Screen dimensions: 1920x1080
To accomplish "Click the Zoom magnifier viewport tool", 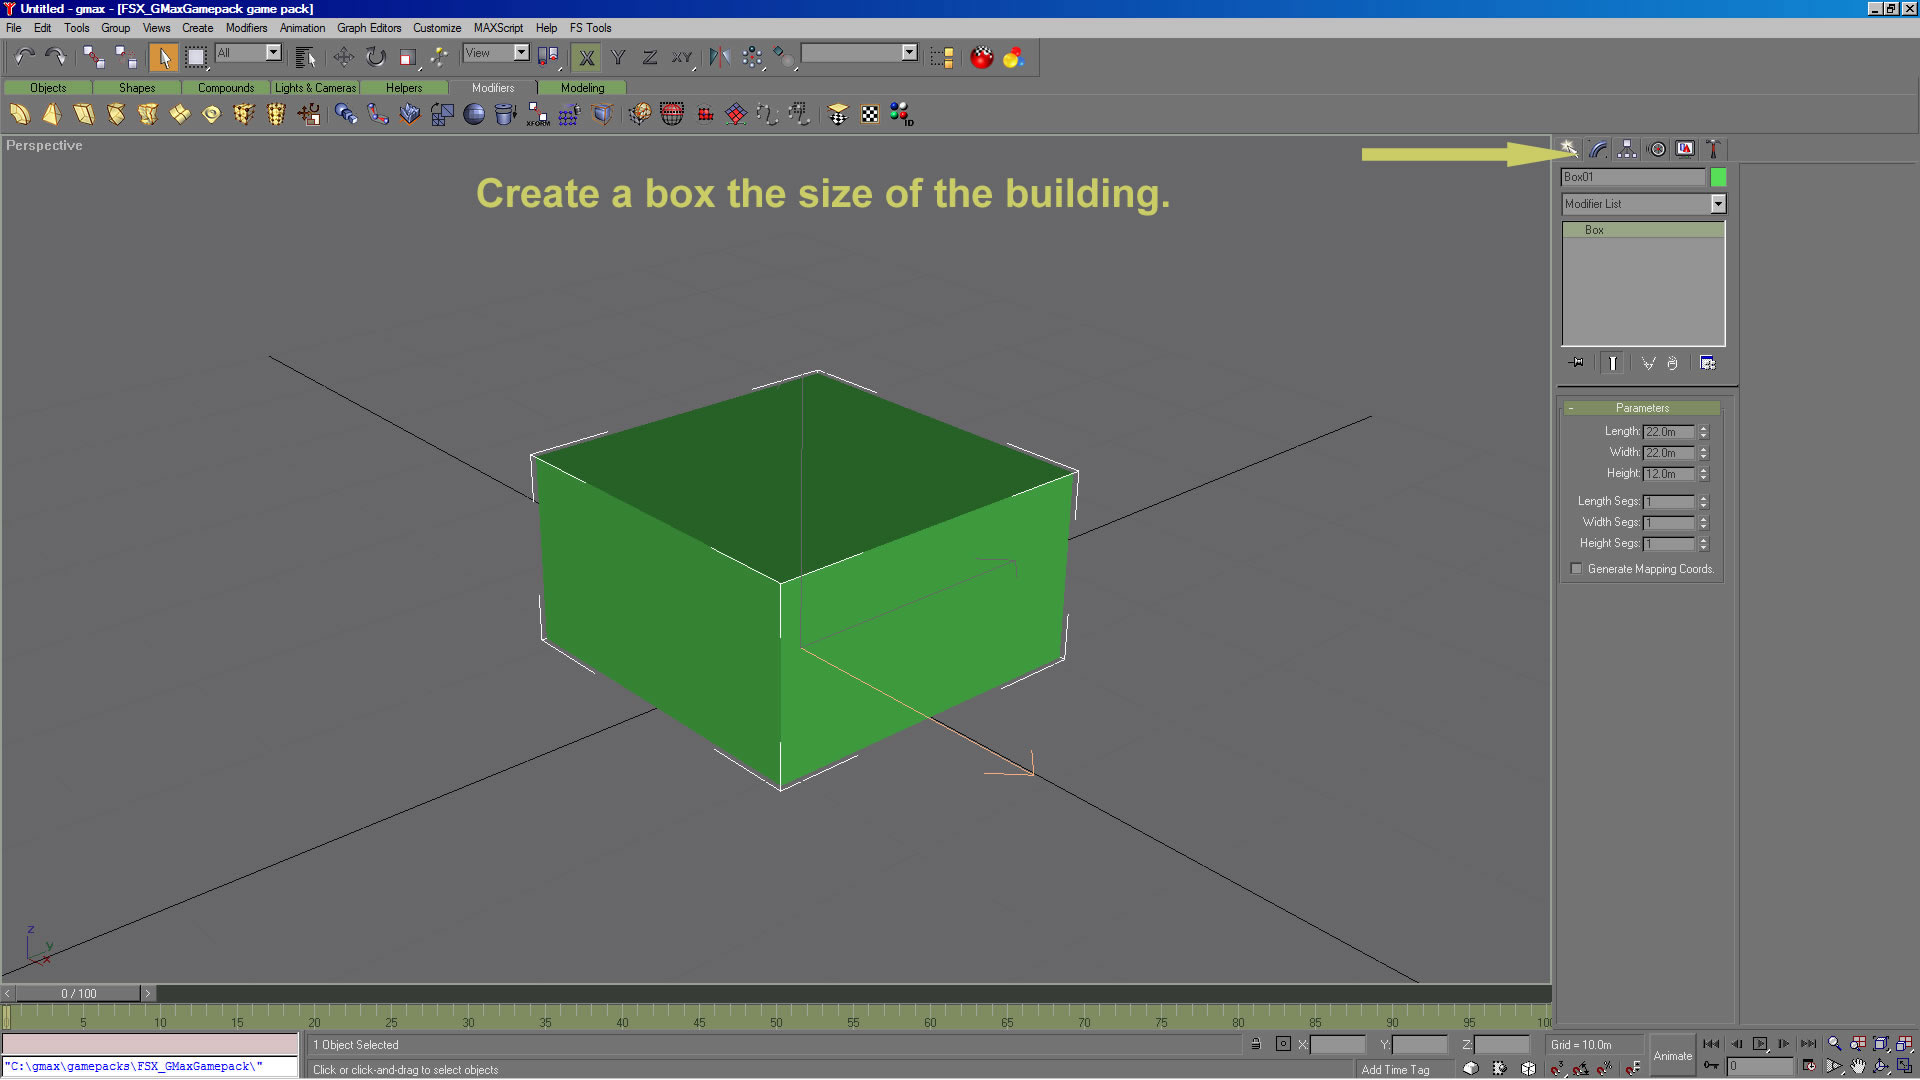I will pos(1834,1044).
